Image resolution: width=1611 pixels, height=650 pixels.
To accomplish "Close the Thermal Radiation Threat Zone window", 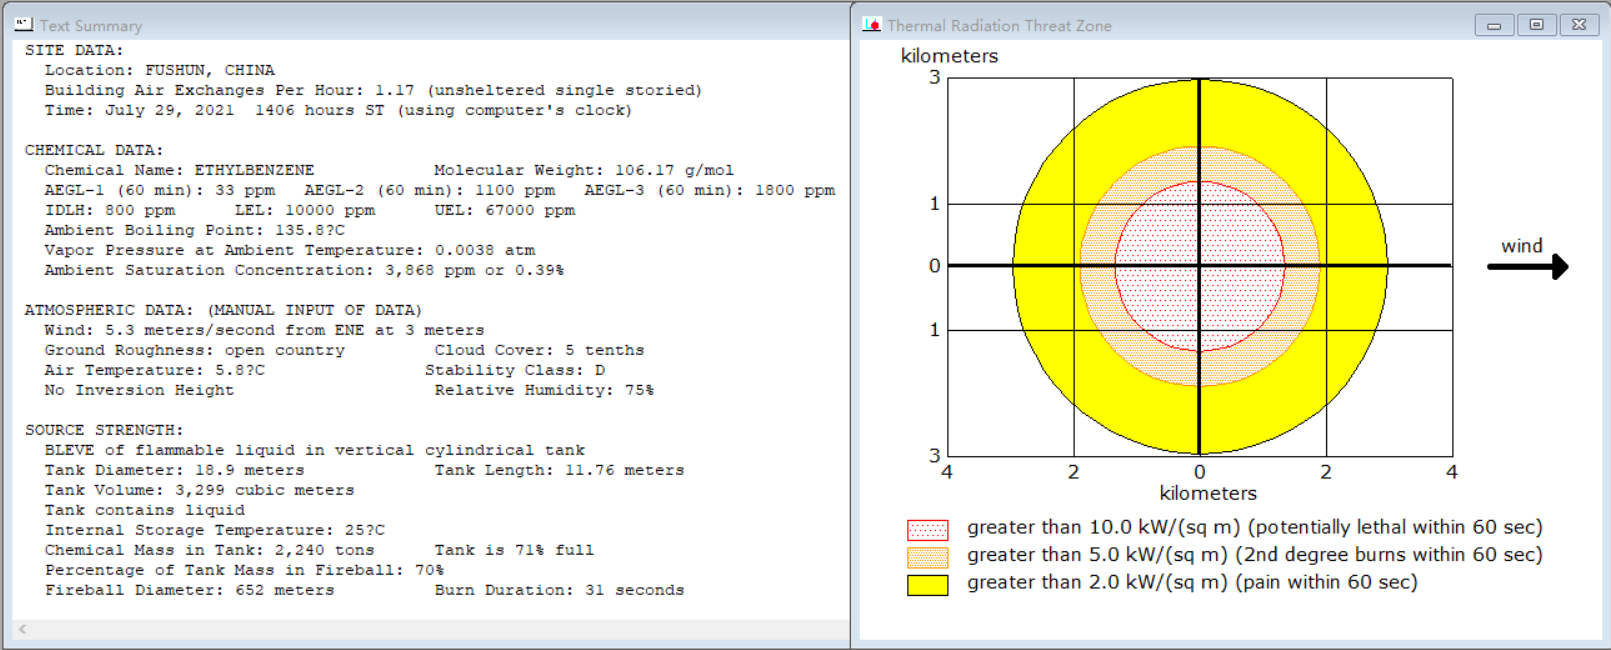I will [x=1579, y=25].
